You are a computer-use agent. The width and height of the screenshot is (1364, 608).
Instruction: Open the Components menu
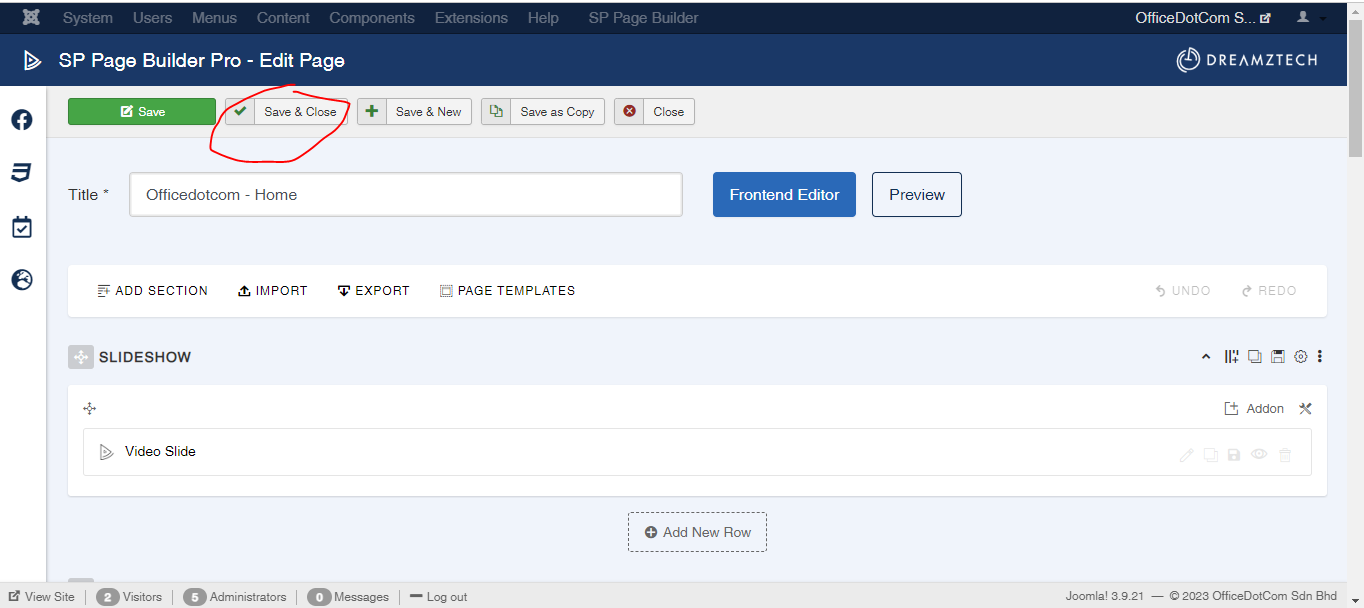click(x=372, y=18)
